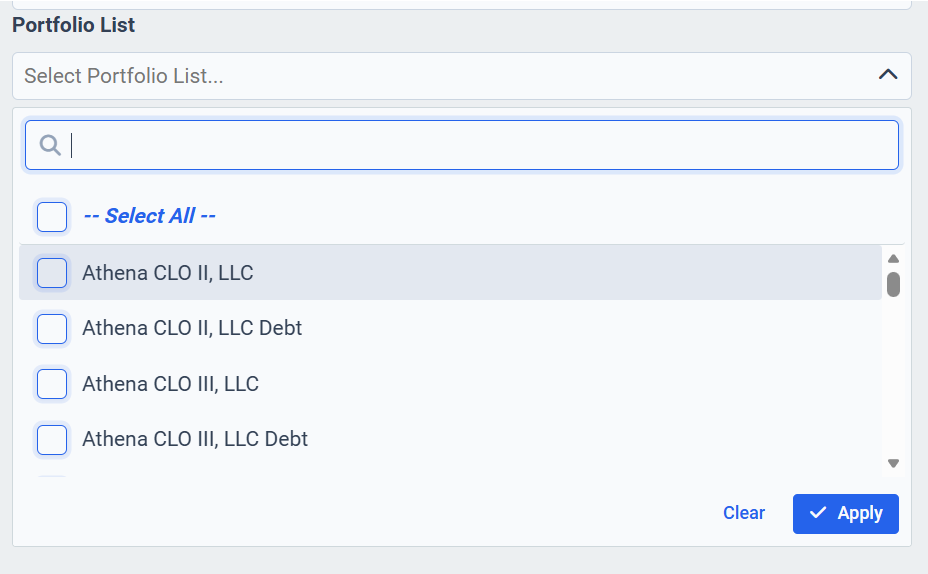This screenshot has height=574, width=928.
Task: Choose the Athena CLO II, LLC Debt label
Action: click(192, 328)
